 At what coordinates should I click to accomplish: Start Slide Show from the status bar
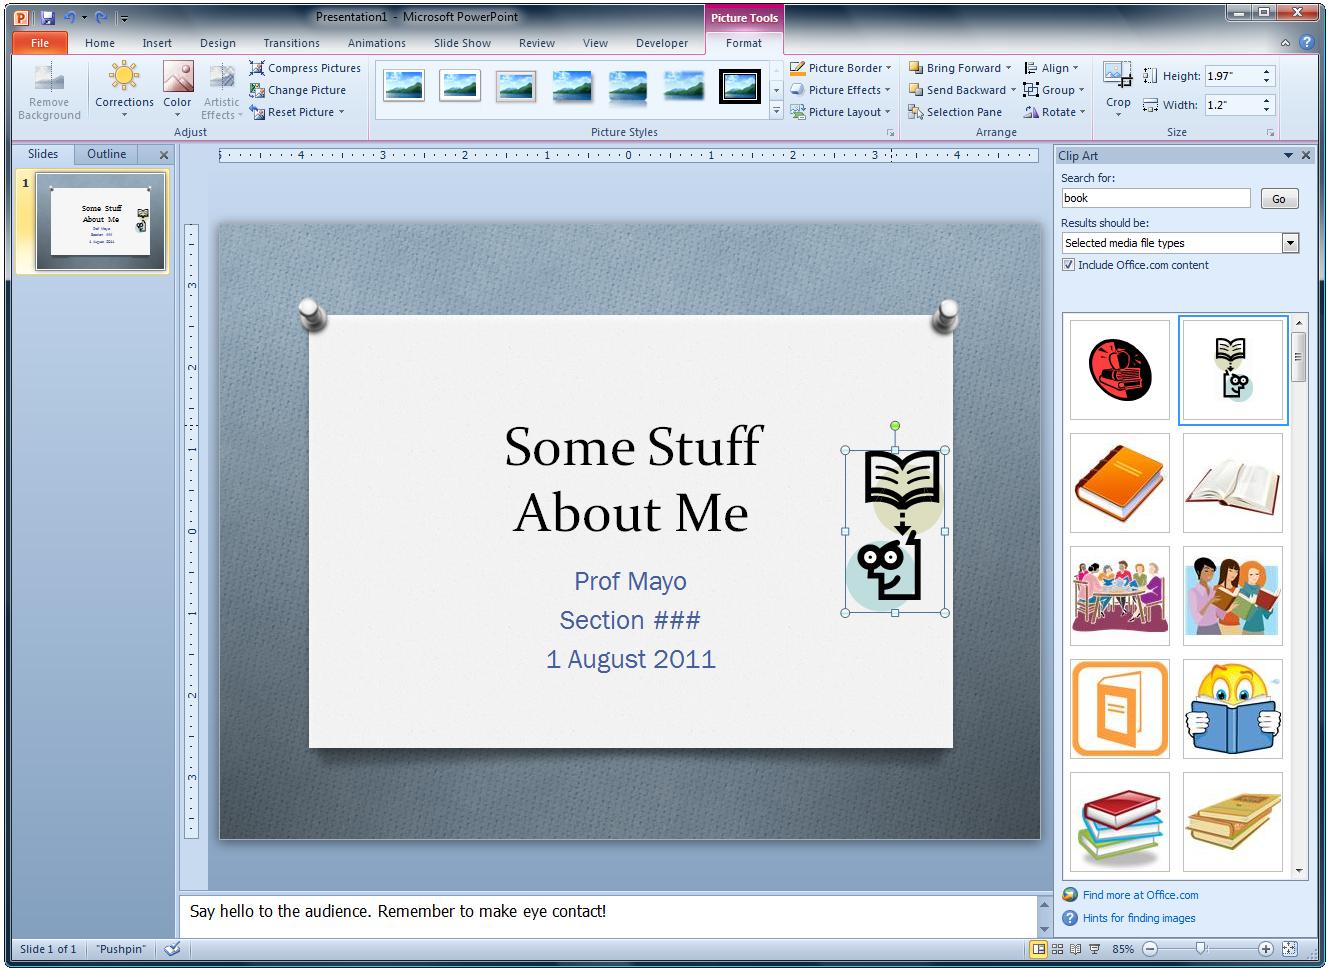pyautogui.click(x=1094, y=949)
